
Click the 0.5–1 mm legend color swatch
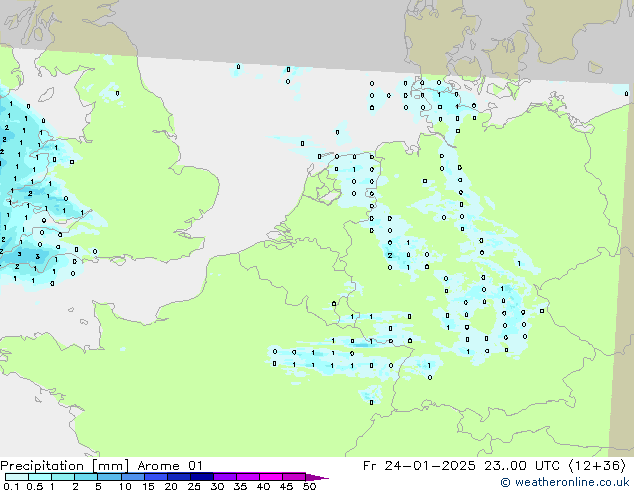(x=40, y=477)
